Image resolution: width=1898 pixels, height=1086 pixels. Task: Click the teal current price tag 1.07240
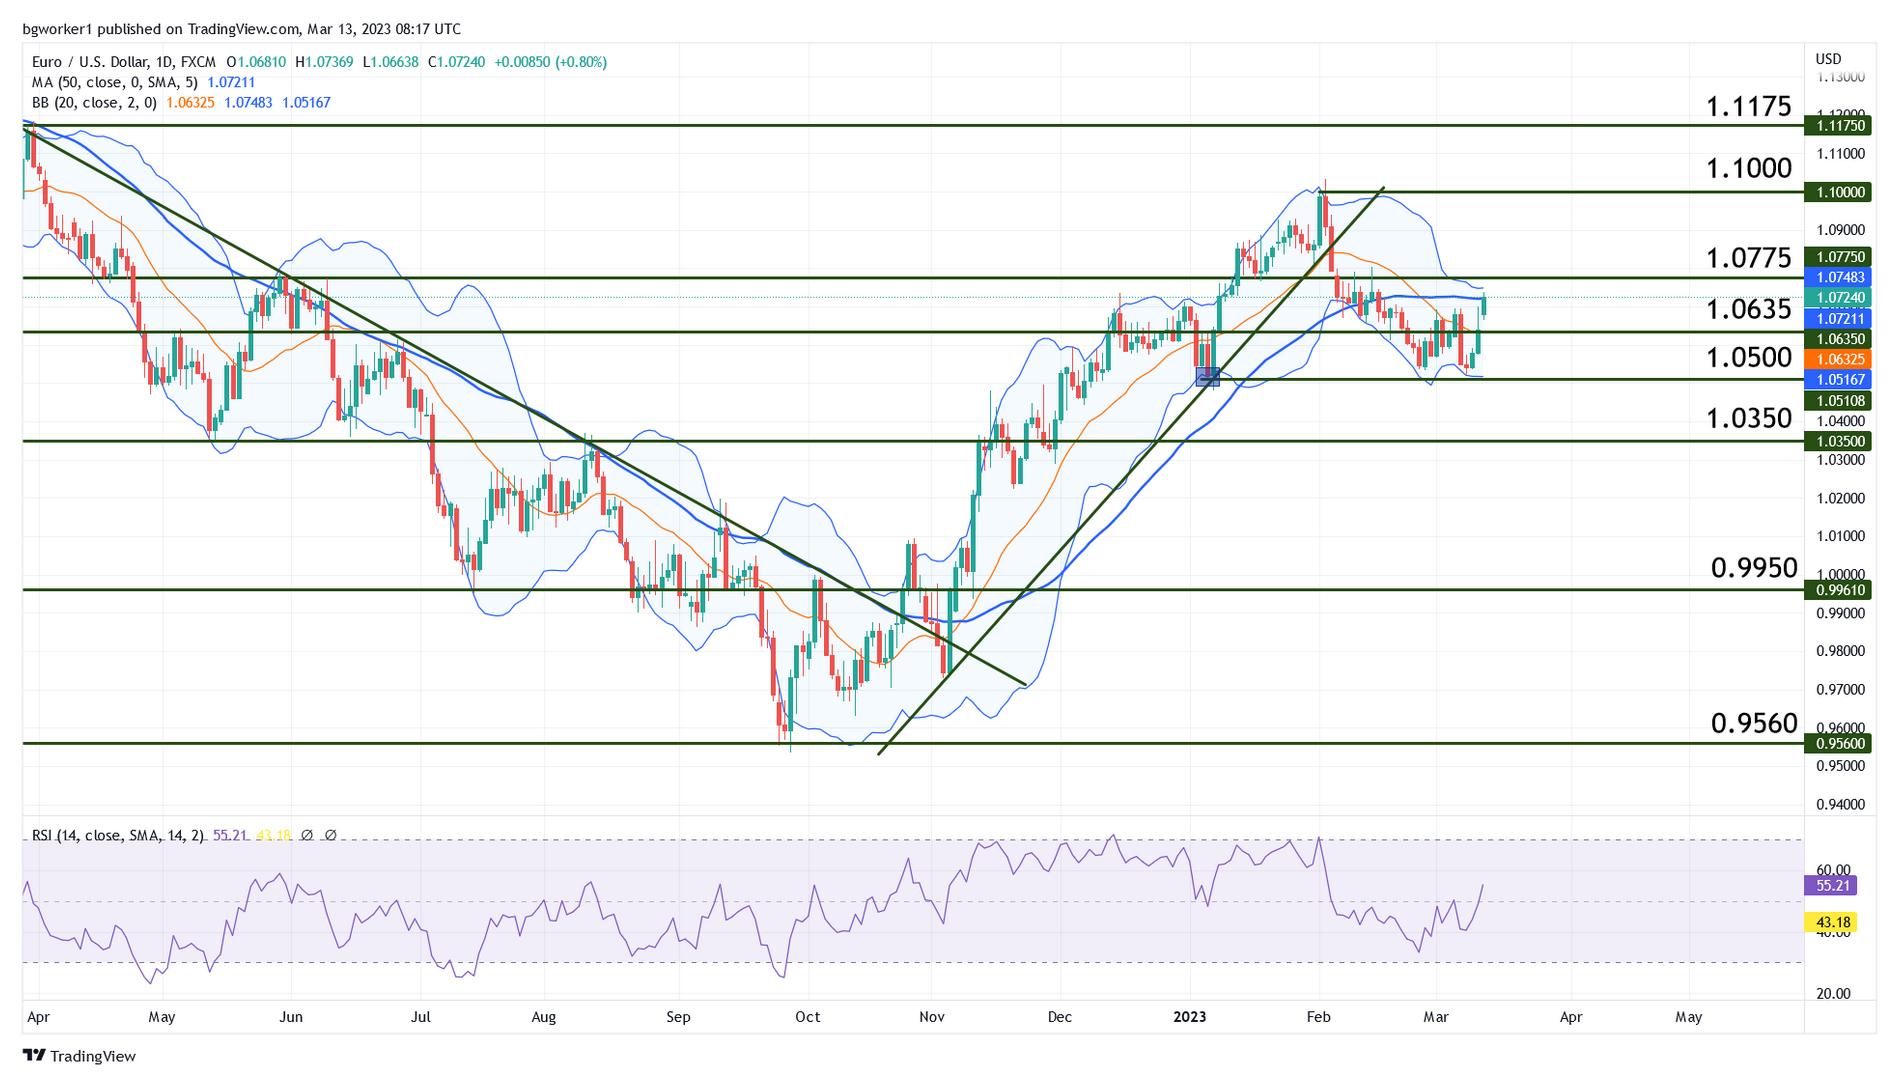coord(1840,298)
